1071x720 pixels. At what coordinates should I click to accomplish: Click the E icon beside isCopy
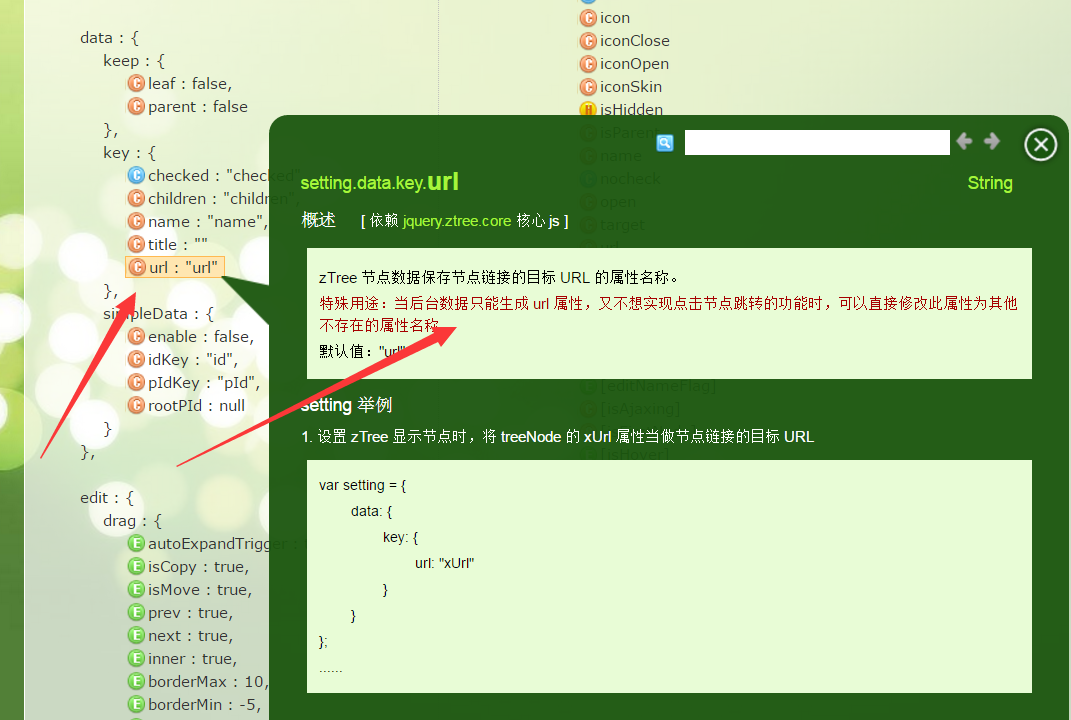(x=137, y=566)
